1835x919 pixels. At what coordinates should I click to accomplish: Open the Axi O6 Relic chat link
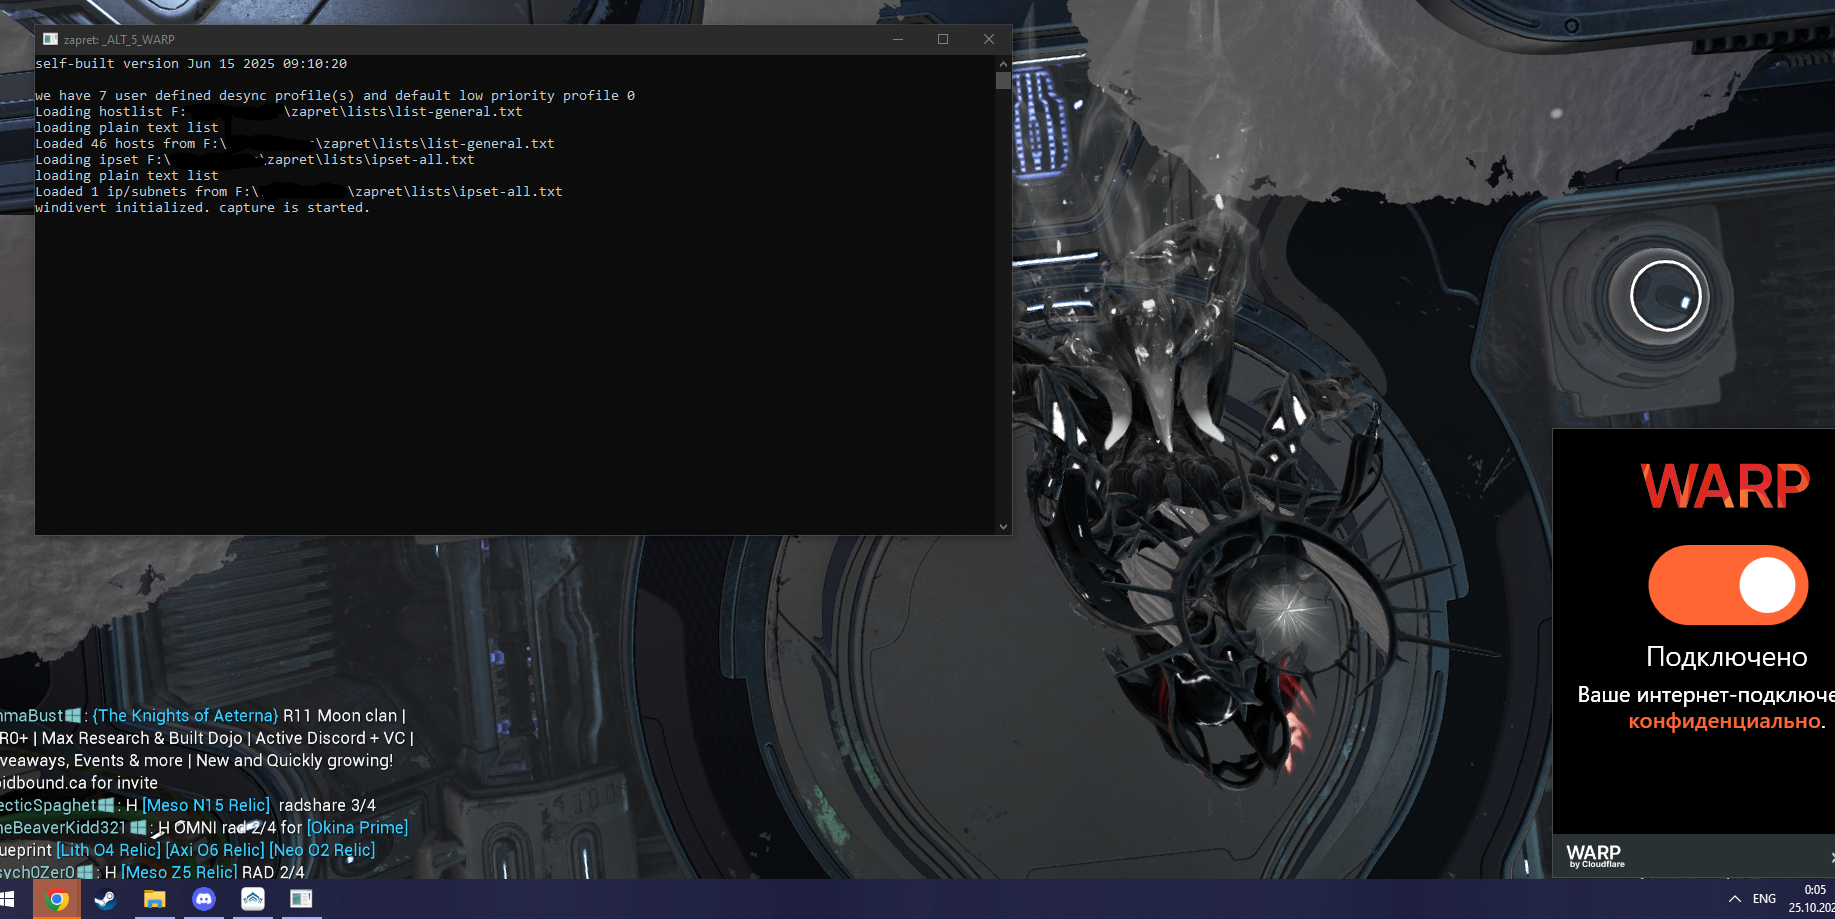point(215,850)
